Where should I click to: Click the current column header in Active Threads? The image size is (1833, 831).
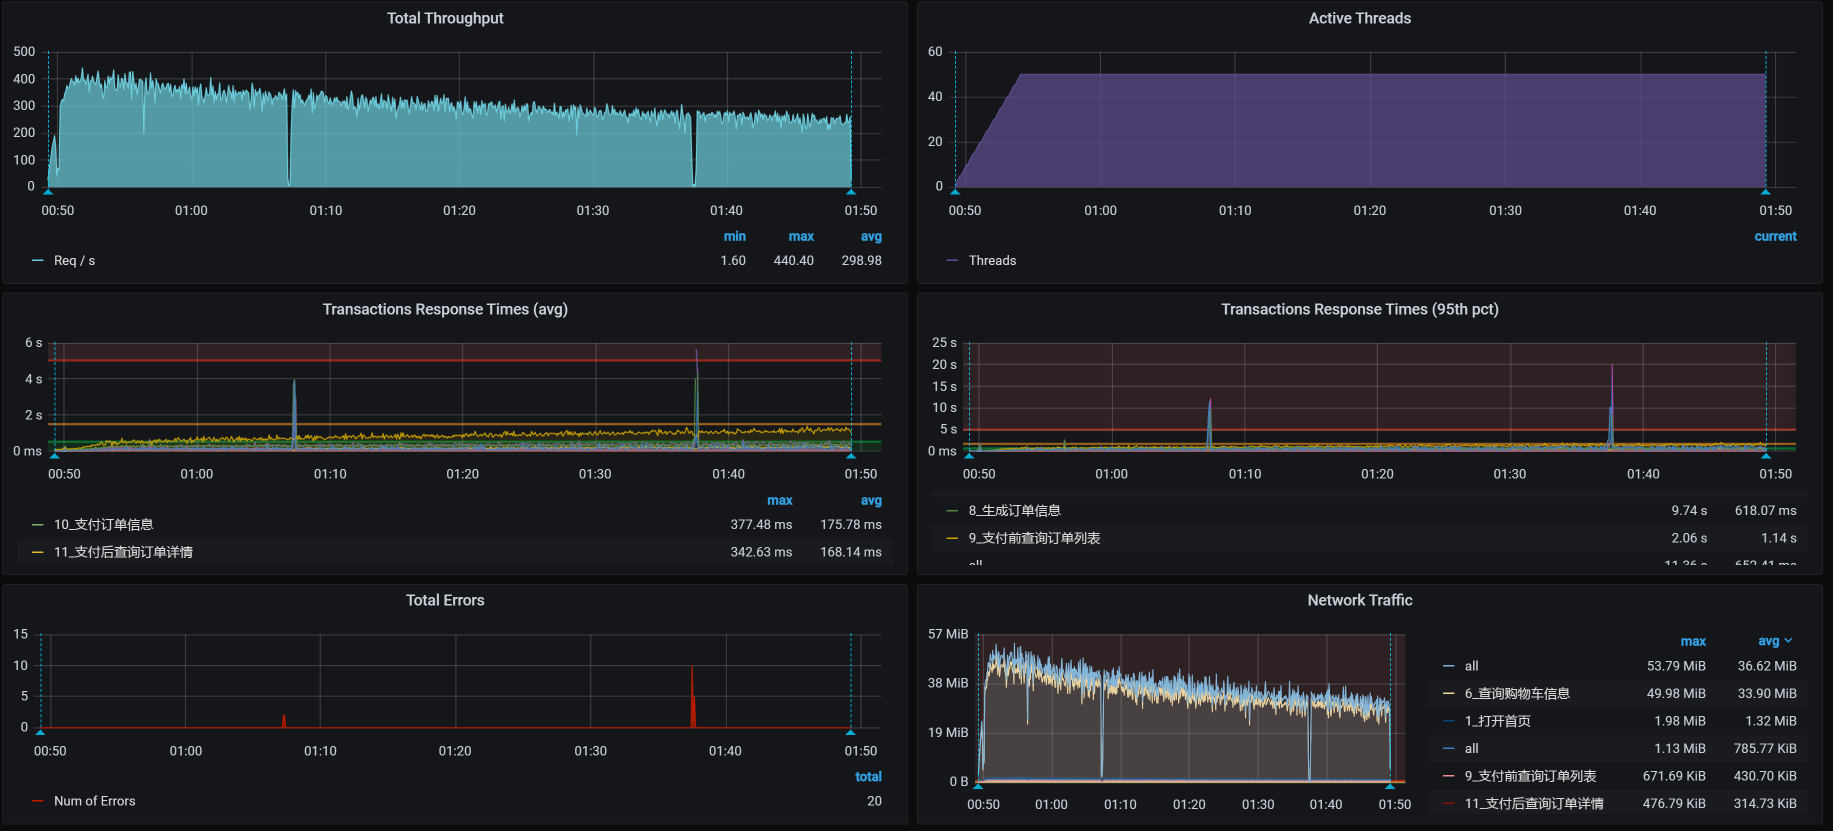(1775, 237)
